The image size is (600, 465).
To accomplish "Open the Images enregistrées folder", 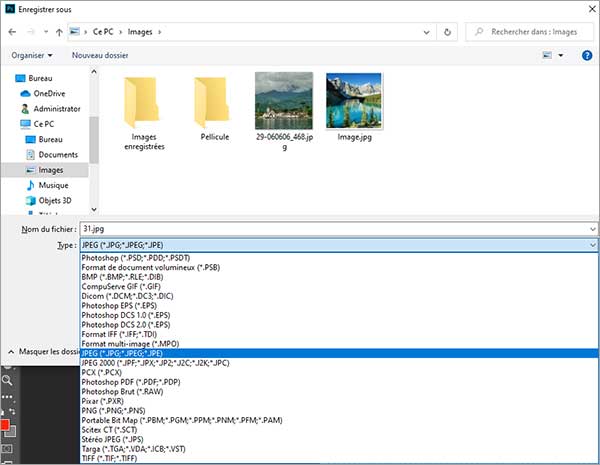I will (x=143, y=113).
